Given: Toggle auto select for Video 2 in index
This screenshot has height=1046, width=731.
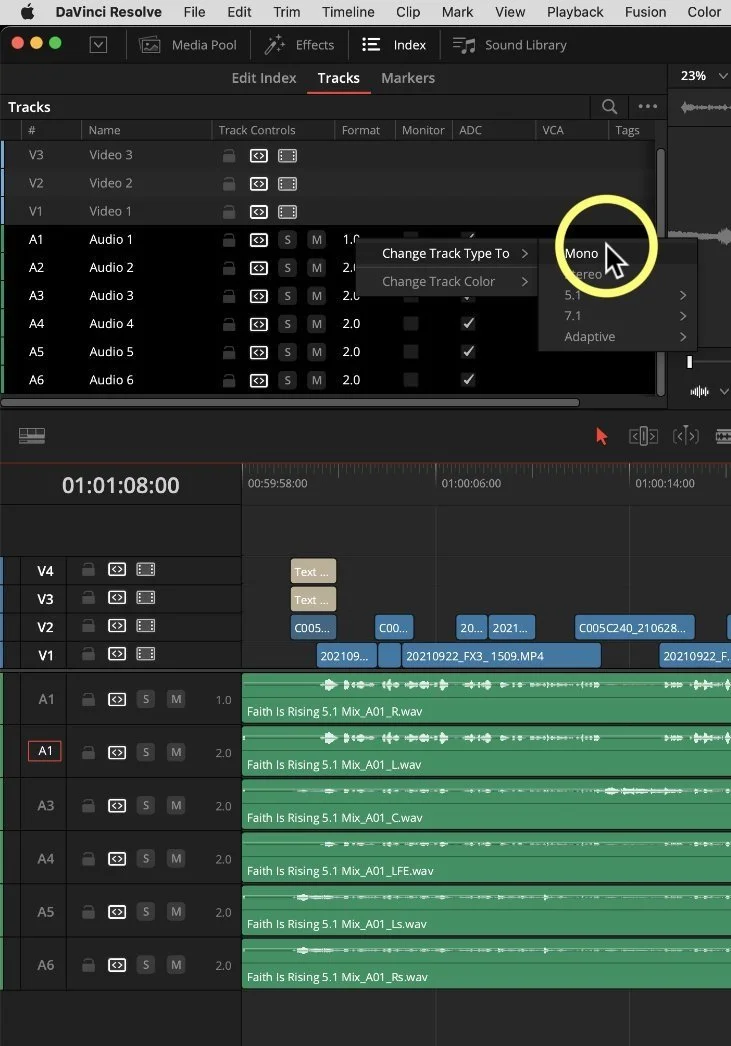Looking at the screenshot, I should click(x=259, y=183).
